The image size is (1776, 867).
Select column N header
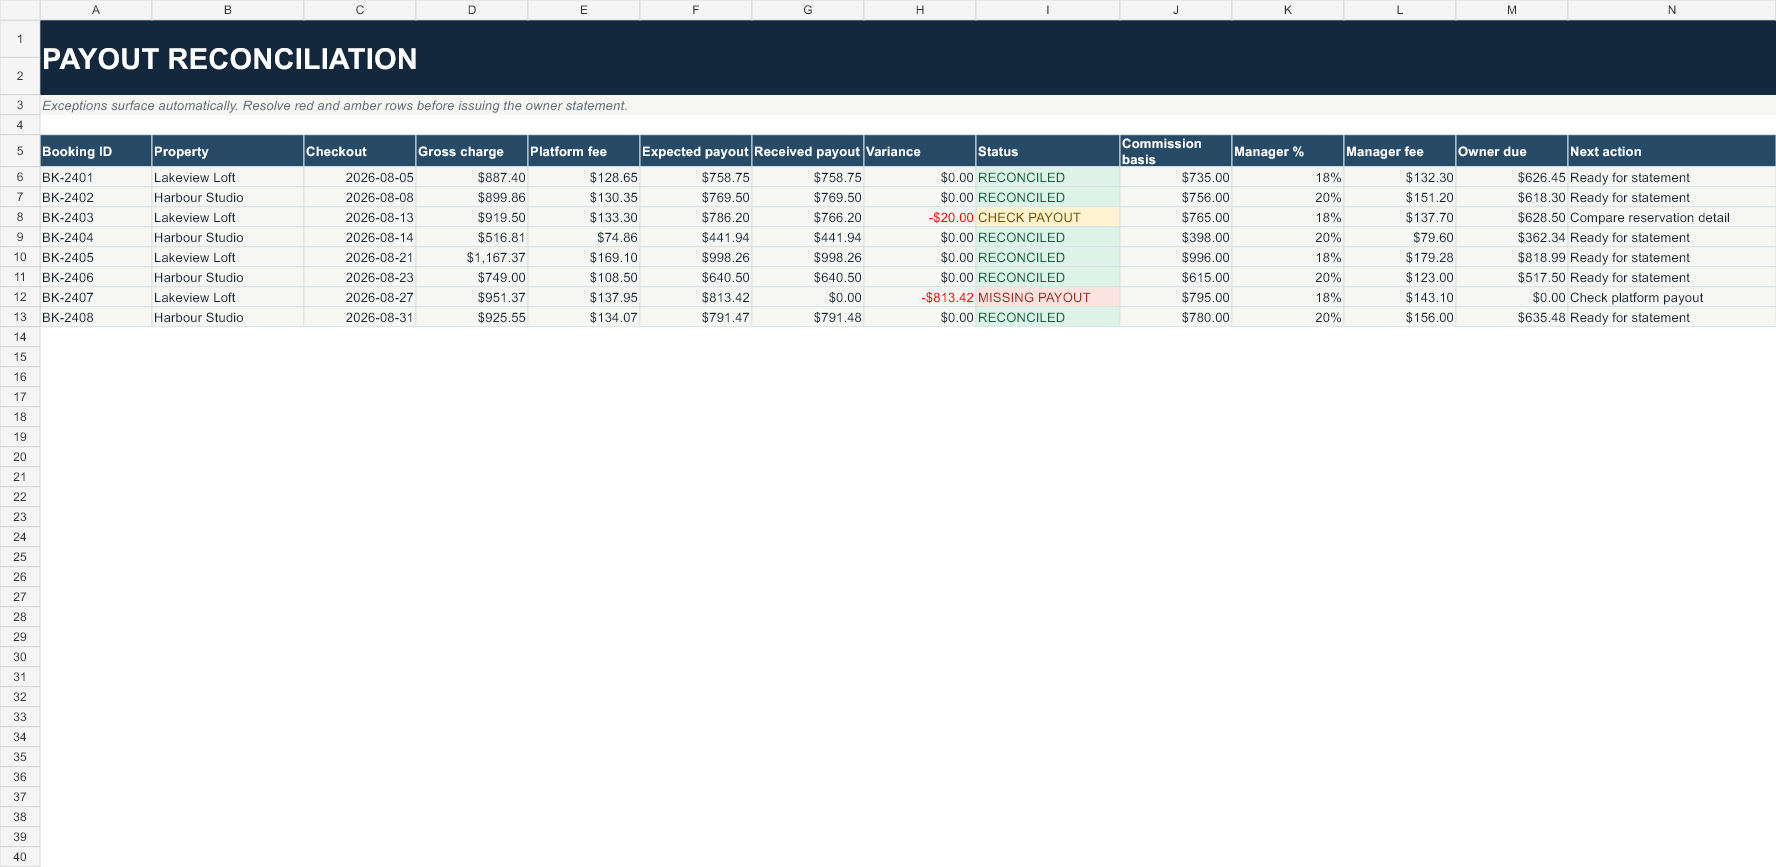[1672, 10]
